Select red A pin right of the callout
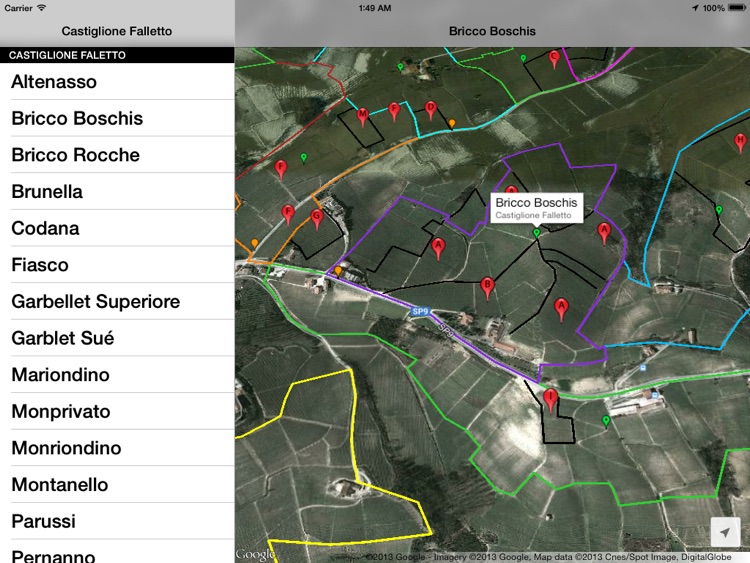750x563 pixels. coord(604,233)
